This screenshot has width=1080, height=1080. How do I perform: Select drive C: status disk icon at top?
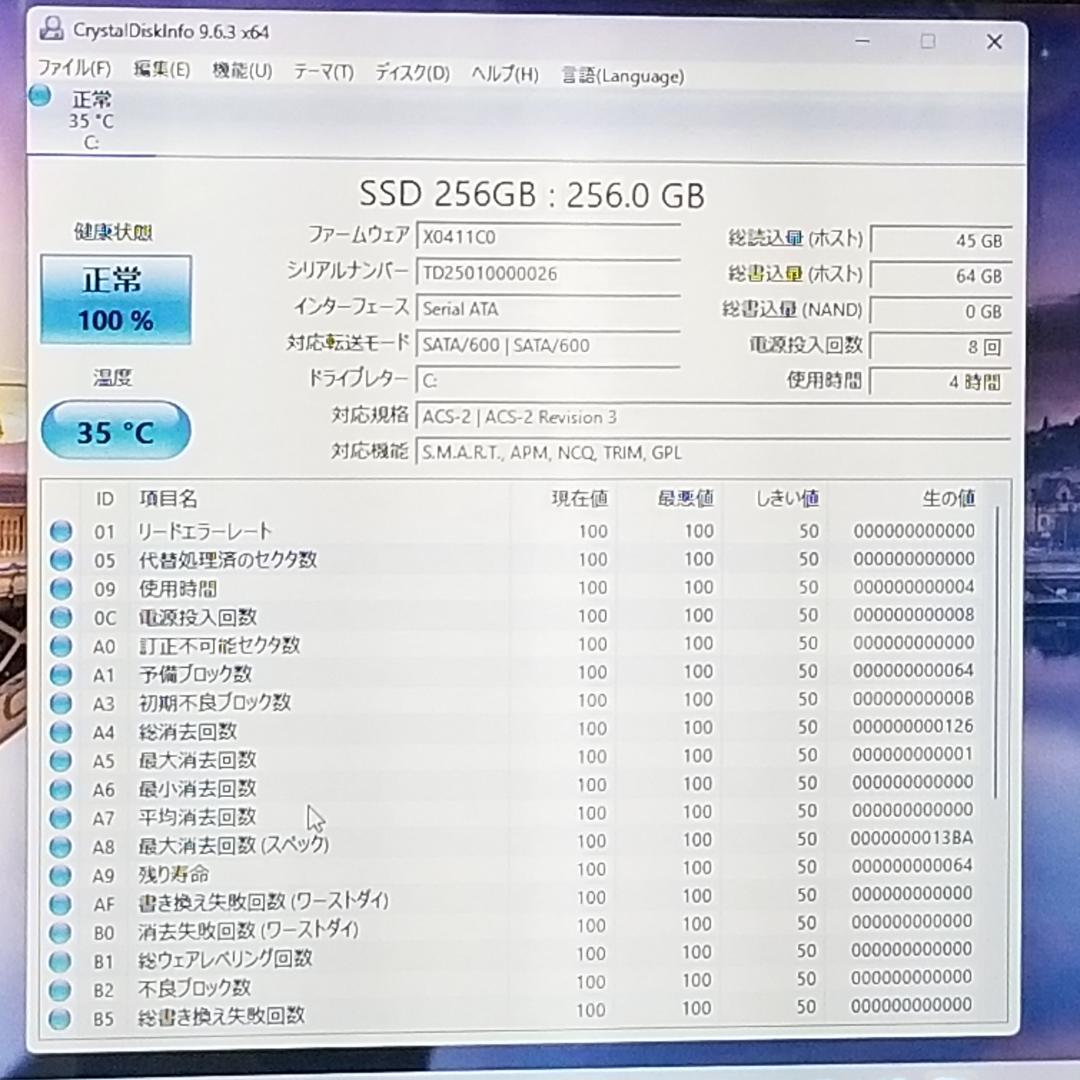[40, 96]
